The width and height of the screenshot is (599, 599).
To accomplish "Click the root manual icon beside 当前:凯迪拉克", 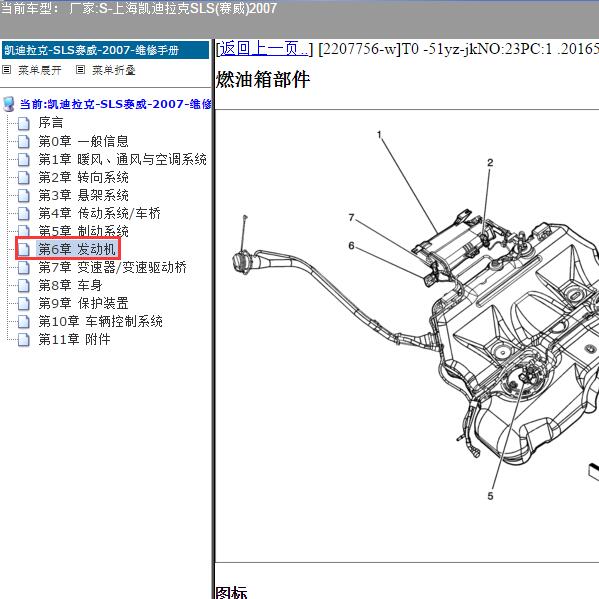I will [x=9, y=104].
